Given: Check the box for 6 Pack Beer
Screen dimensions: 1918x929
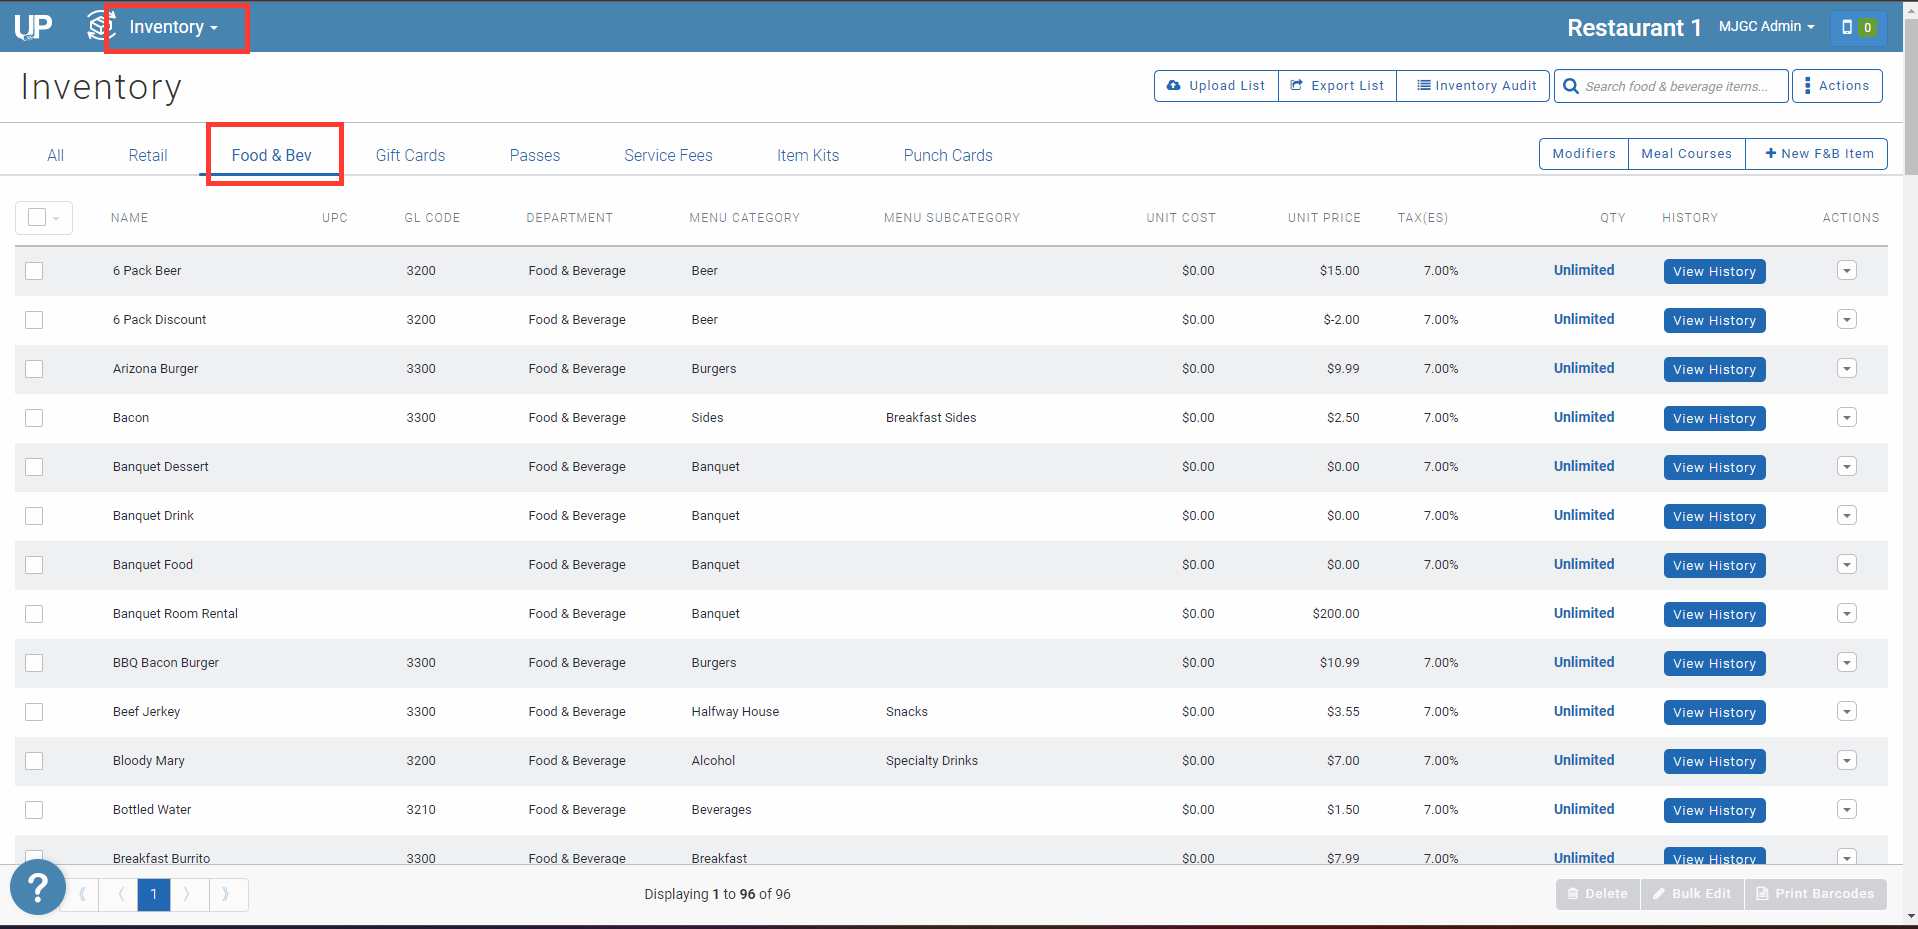Looking at the screenshot, I should [34, 271].
